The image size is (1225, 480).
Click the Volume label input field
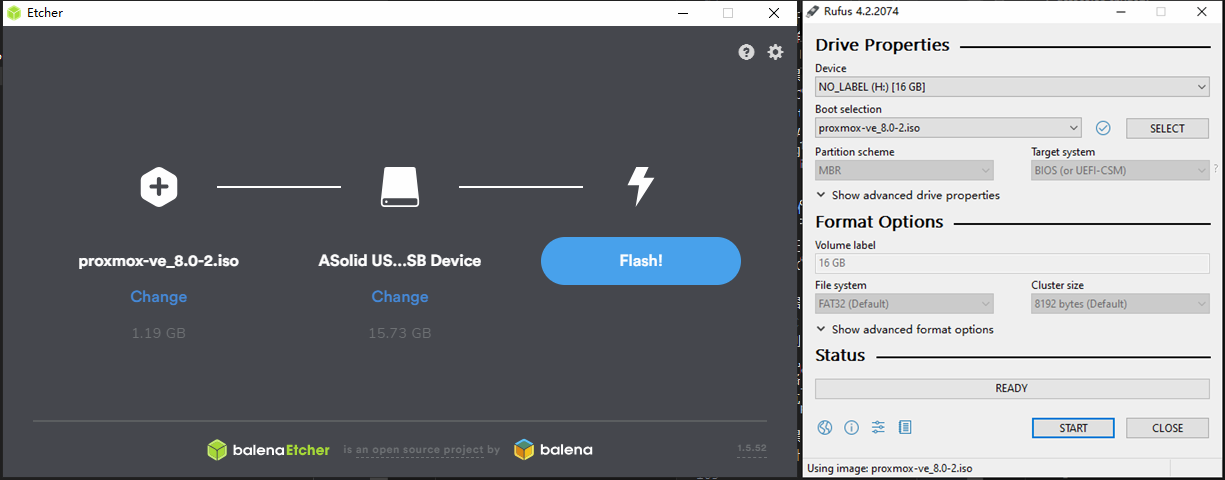[1012, 263]
